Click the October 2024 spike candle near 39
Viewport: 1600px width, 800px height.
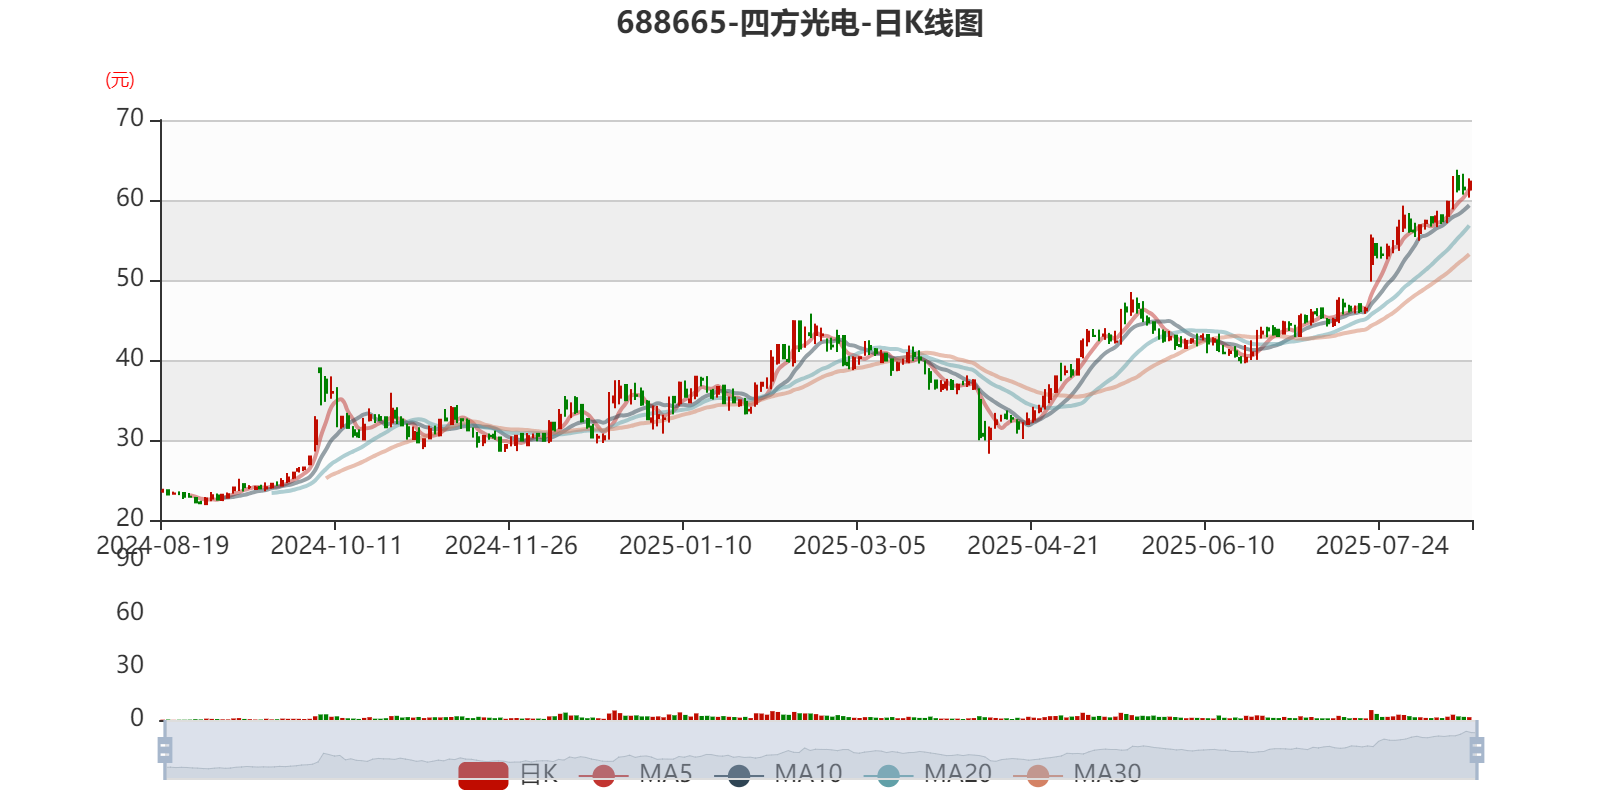click(x=320, y=385)
